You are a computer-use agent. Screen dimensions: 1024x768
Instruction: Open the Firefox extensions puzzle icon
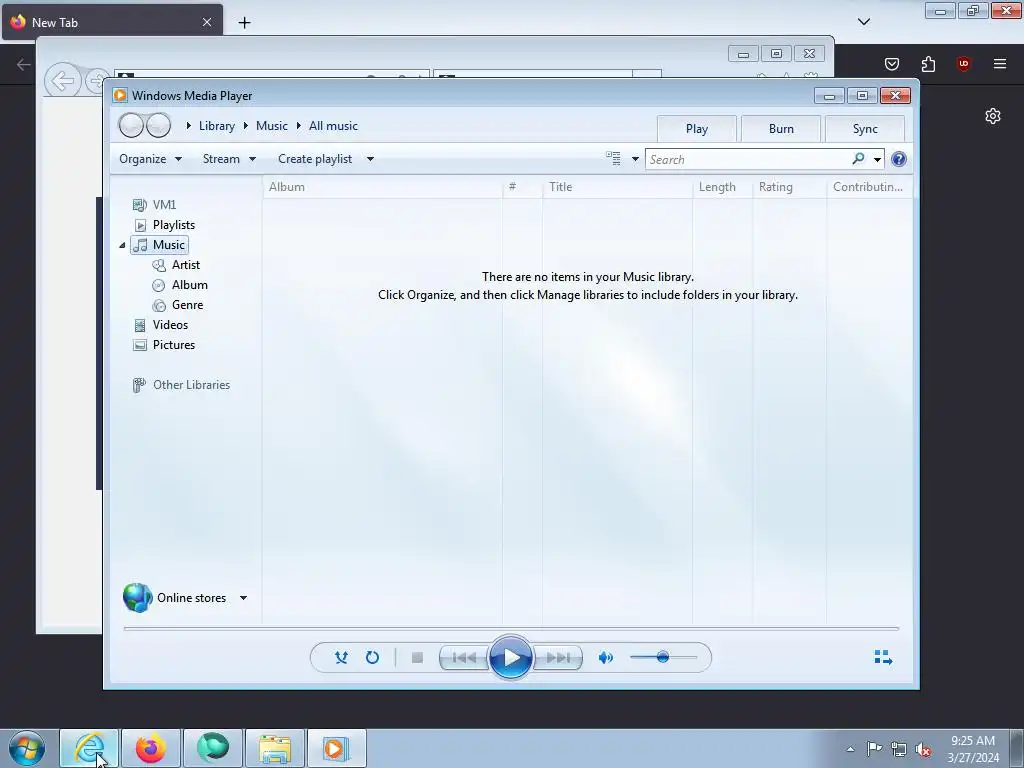pyautogui.click(x=928, y=64)
